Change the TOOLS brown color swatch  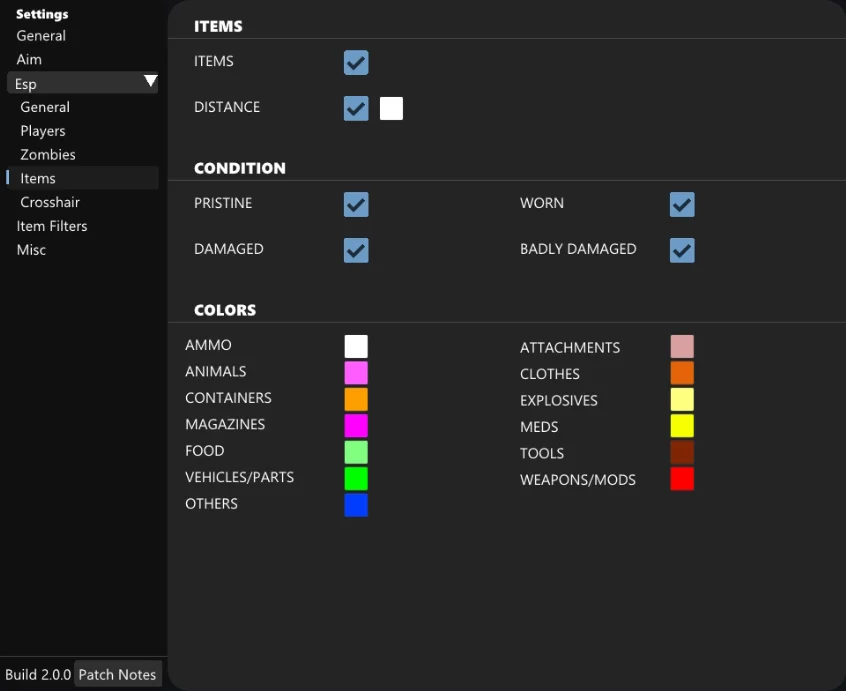(682, 453)
